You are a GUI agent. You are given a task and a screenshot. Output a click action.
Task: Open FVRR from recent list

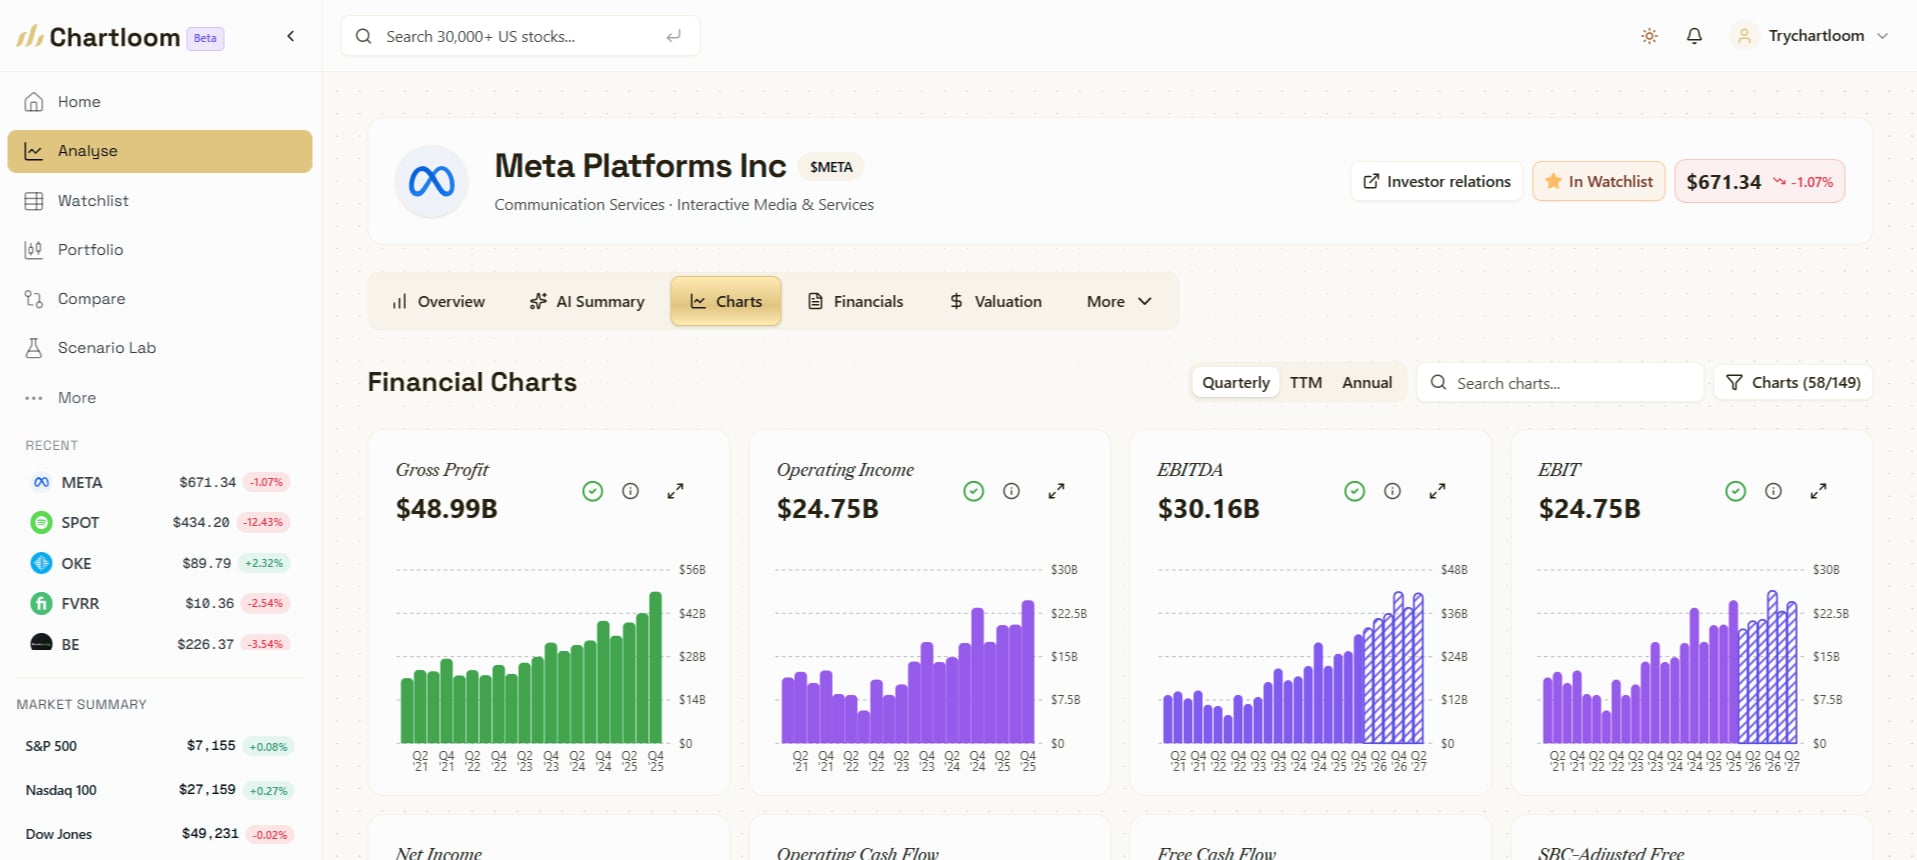160,603
